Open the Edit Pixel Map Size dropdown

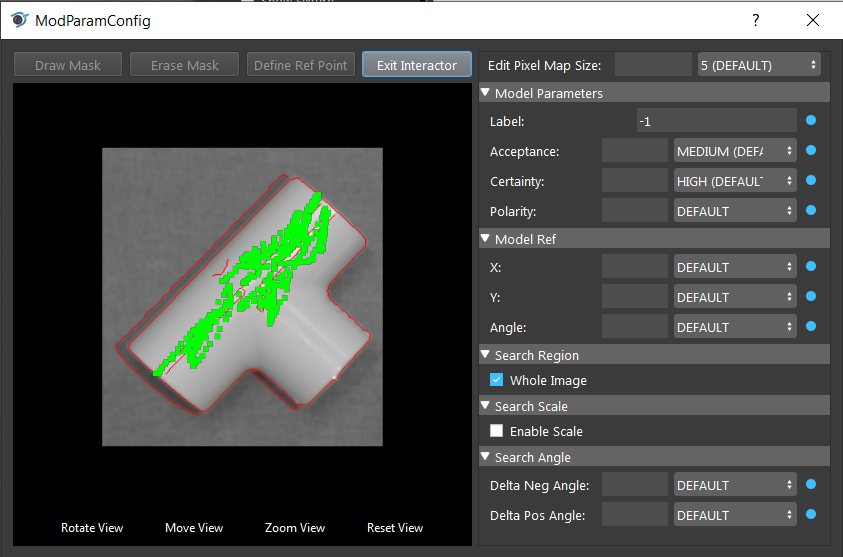(759, 65)
